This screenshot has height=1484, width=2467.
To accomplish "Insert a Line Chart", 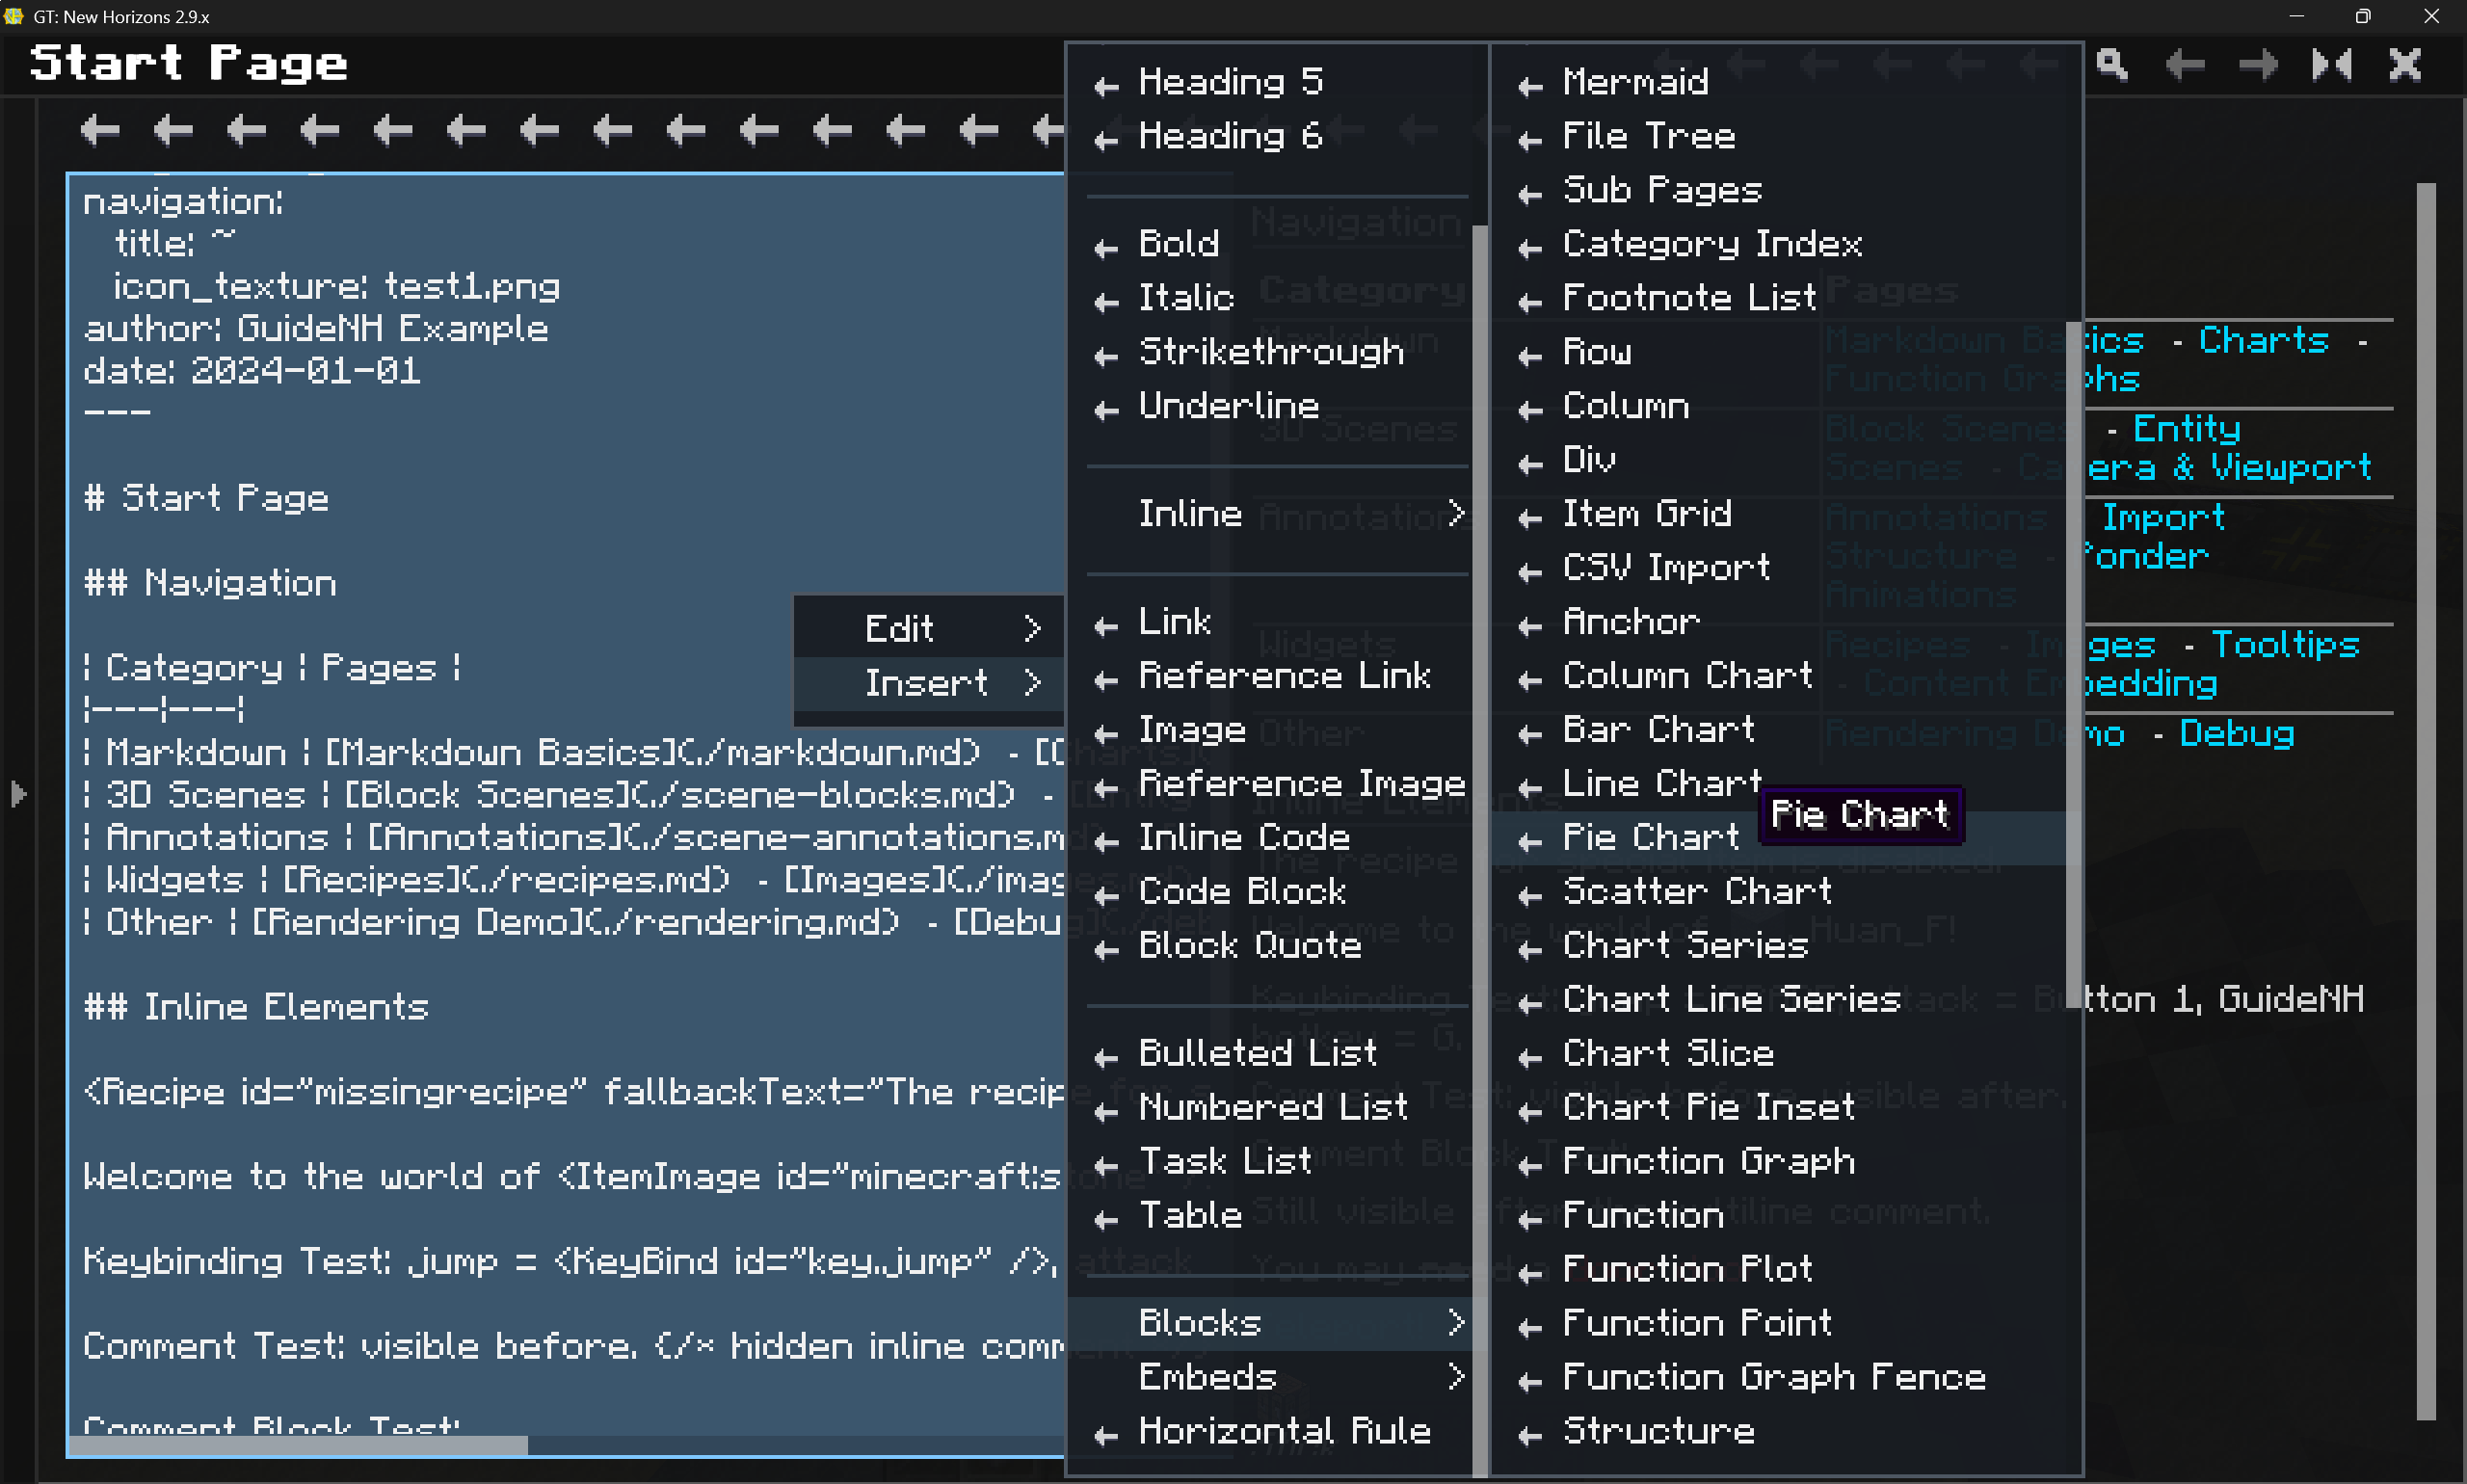I will 1779,784.
